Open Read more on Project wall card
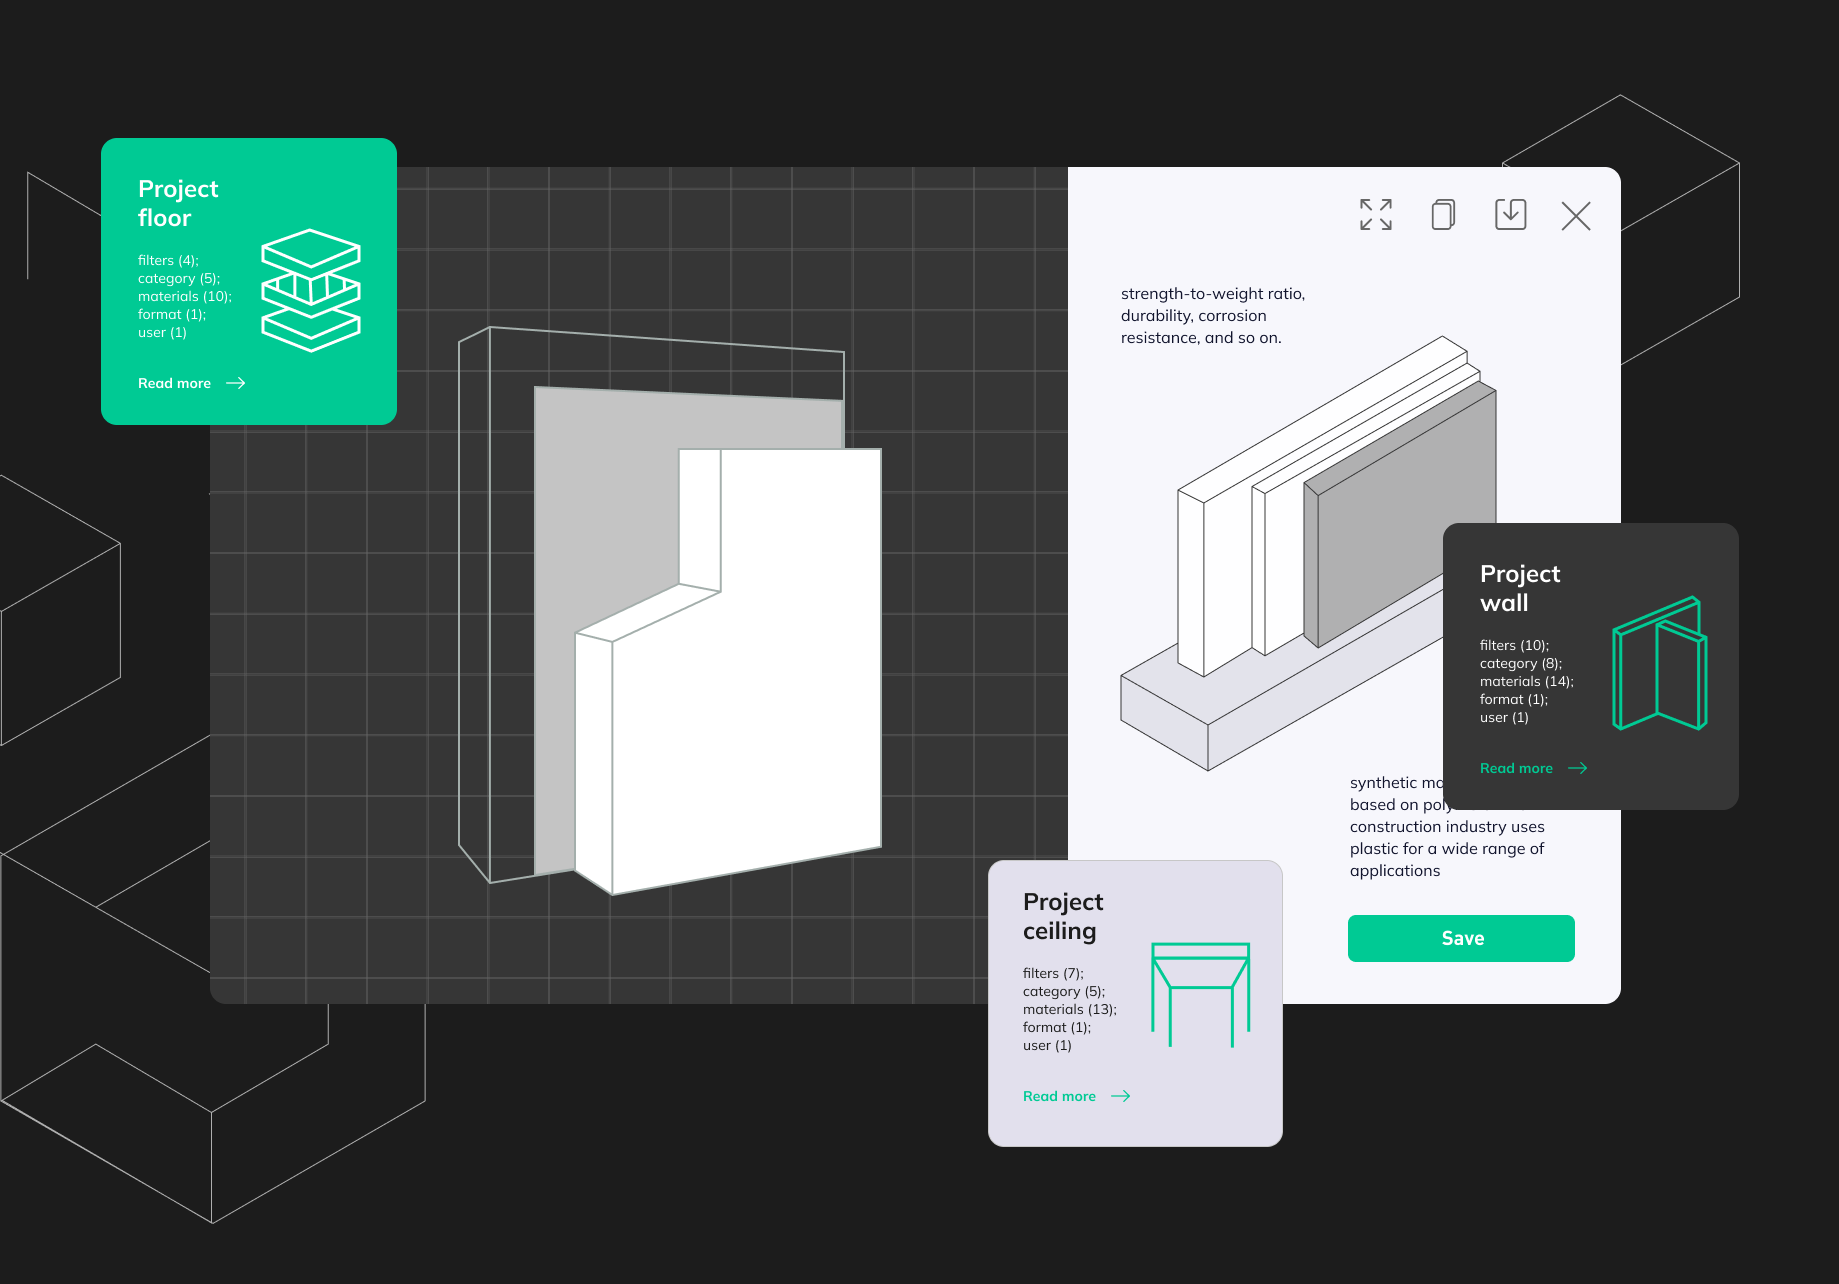 [1516, 768]
